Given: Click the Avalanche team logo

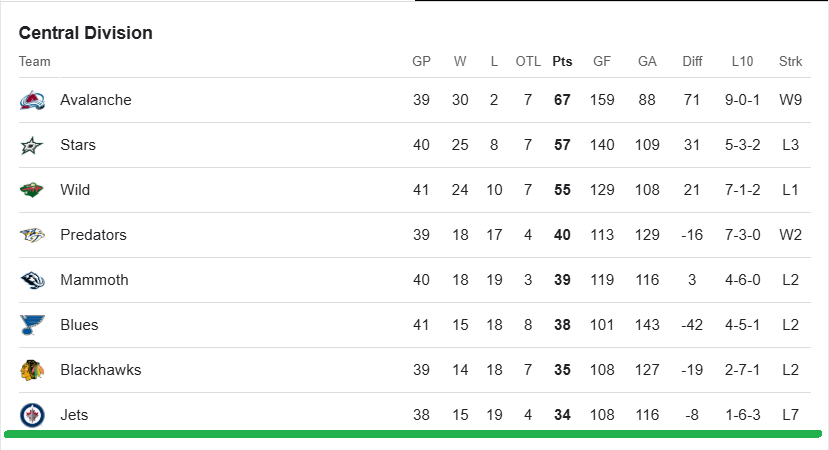Looking at the screenshot, I should 32,100.
